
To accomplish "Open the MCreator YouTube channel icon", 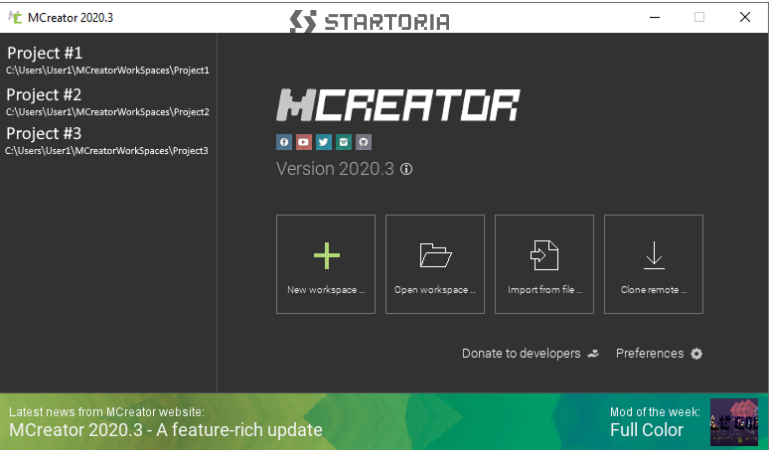I will [304, 142].
